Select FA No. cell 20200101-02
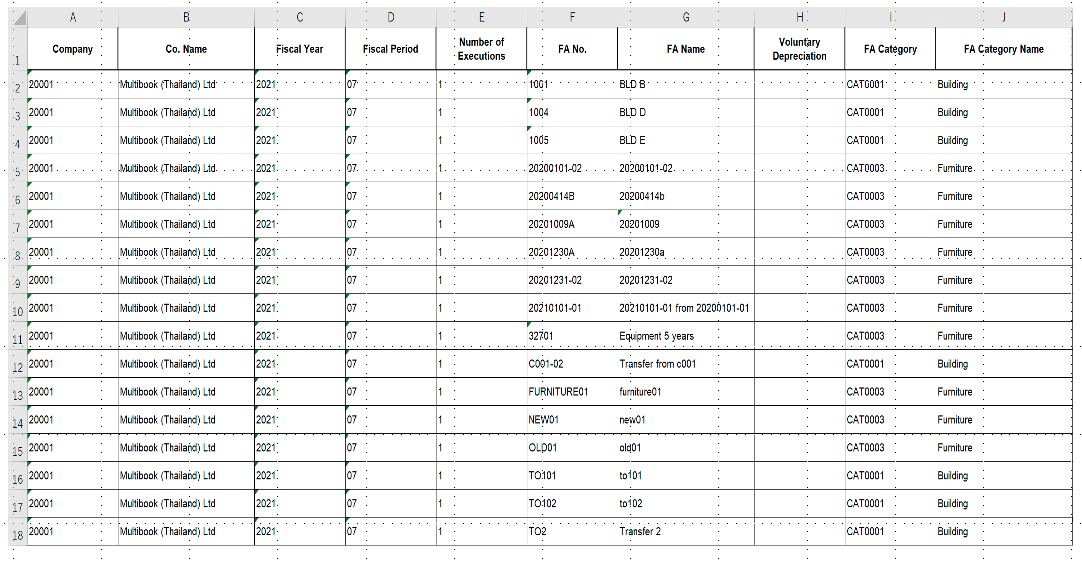This screenshot has width=1082, height=565. pos(572,168)
